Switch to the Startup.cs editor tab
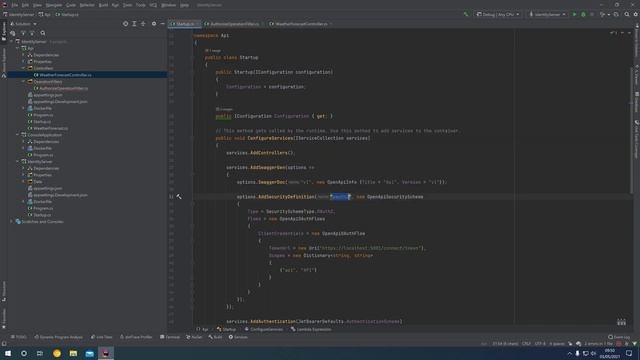The image size is (640, 360). (x=185, y=24)
